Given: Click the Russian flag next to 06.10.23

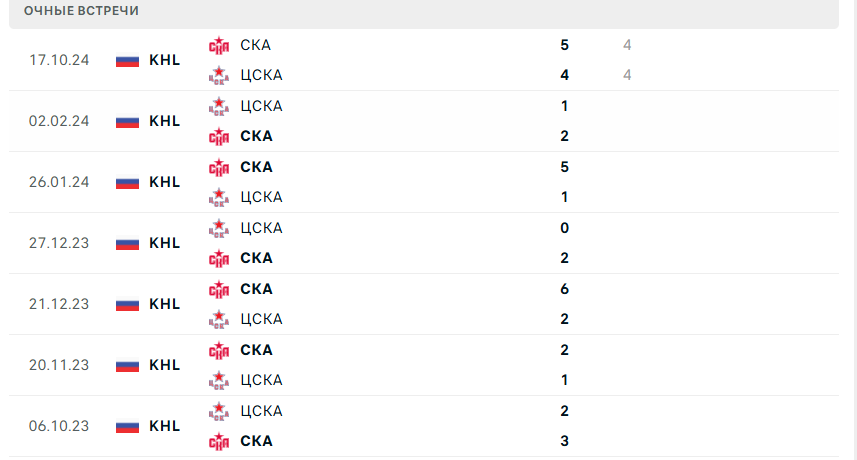Looking at the screenshot, I should click(127, 426).
